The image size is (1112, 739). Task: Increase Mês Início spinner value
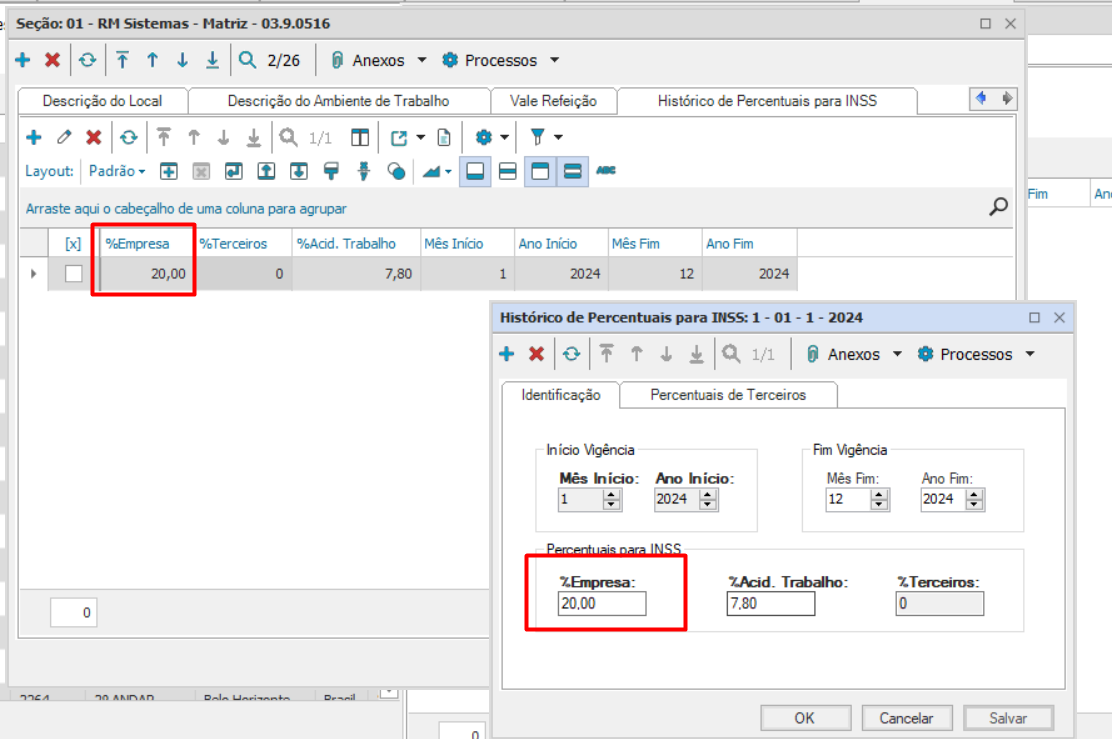click(x=612, y=494)
